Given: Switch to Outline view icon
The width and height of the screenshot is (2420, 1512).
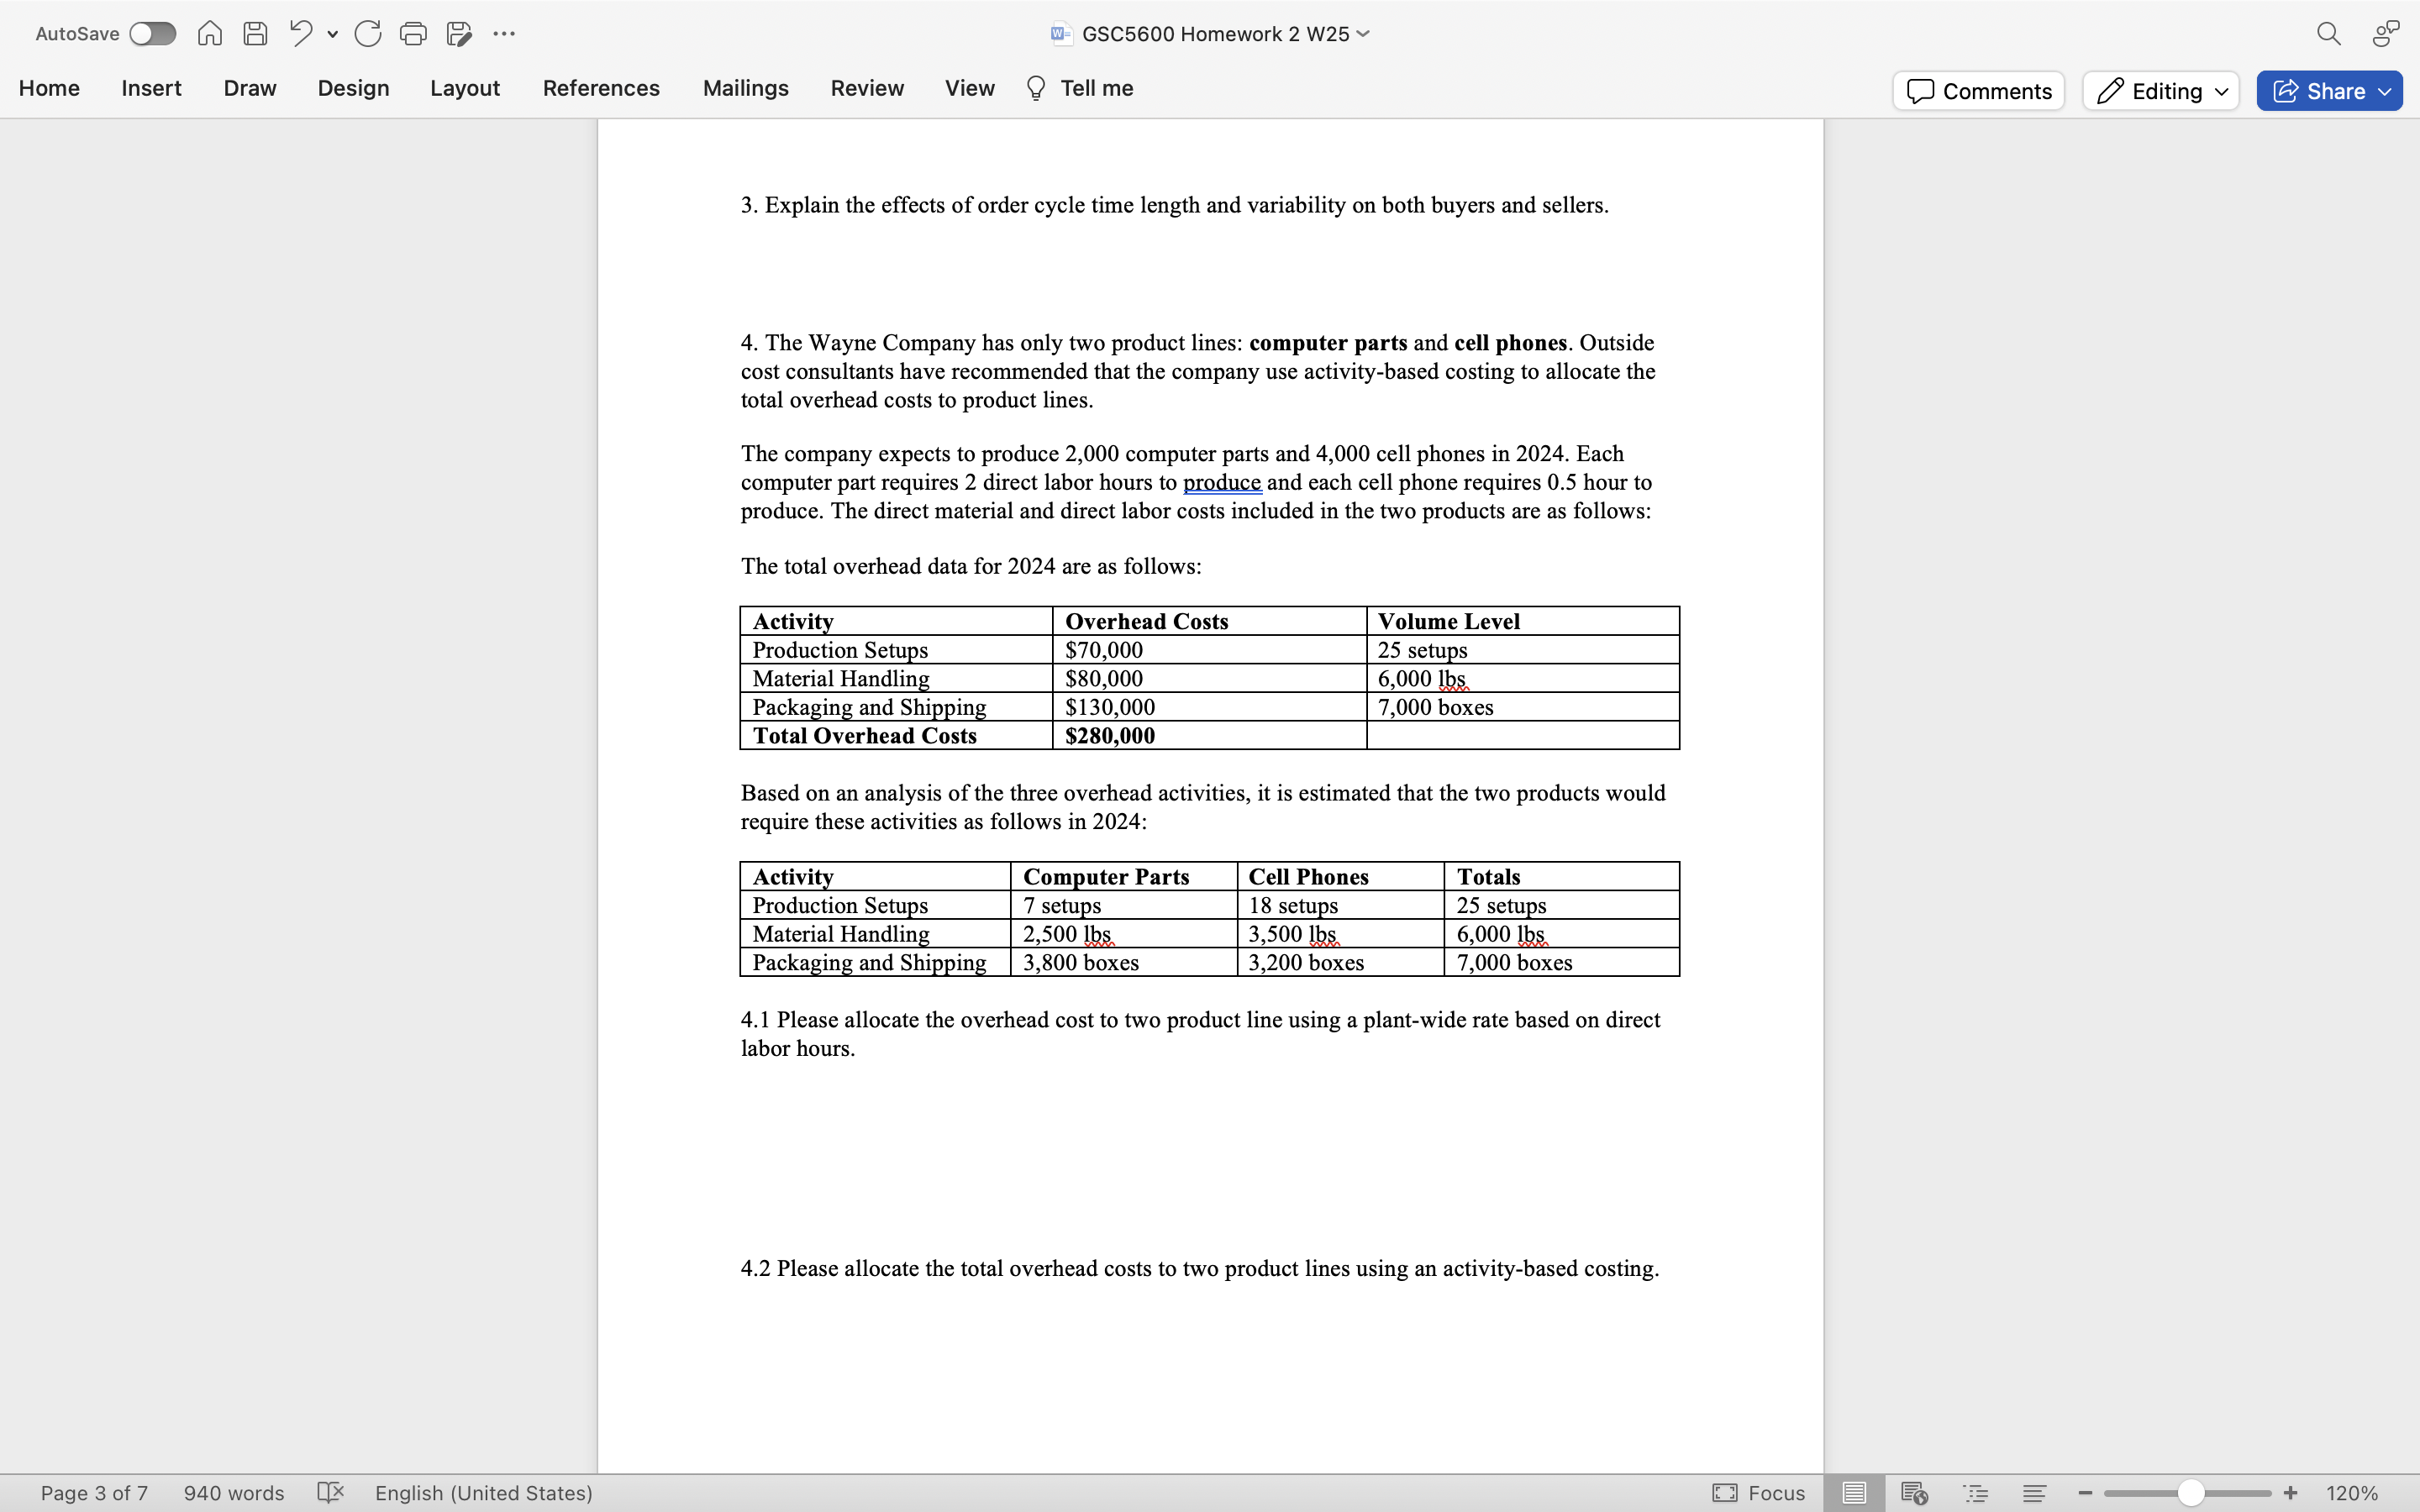Looking at the screenshot, I should click(x=1975, y=1492).
